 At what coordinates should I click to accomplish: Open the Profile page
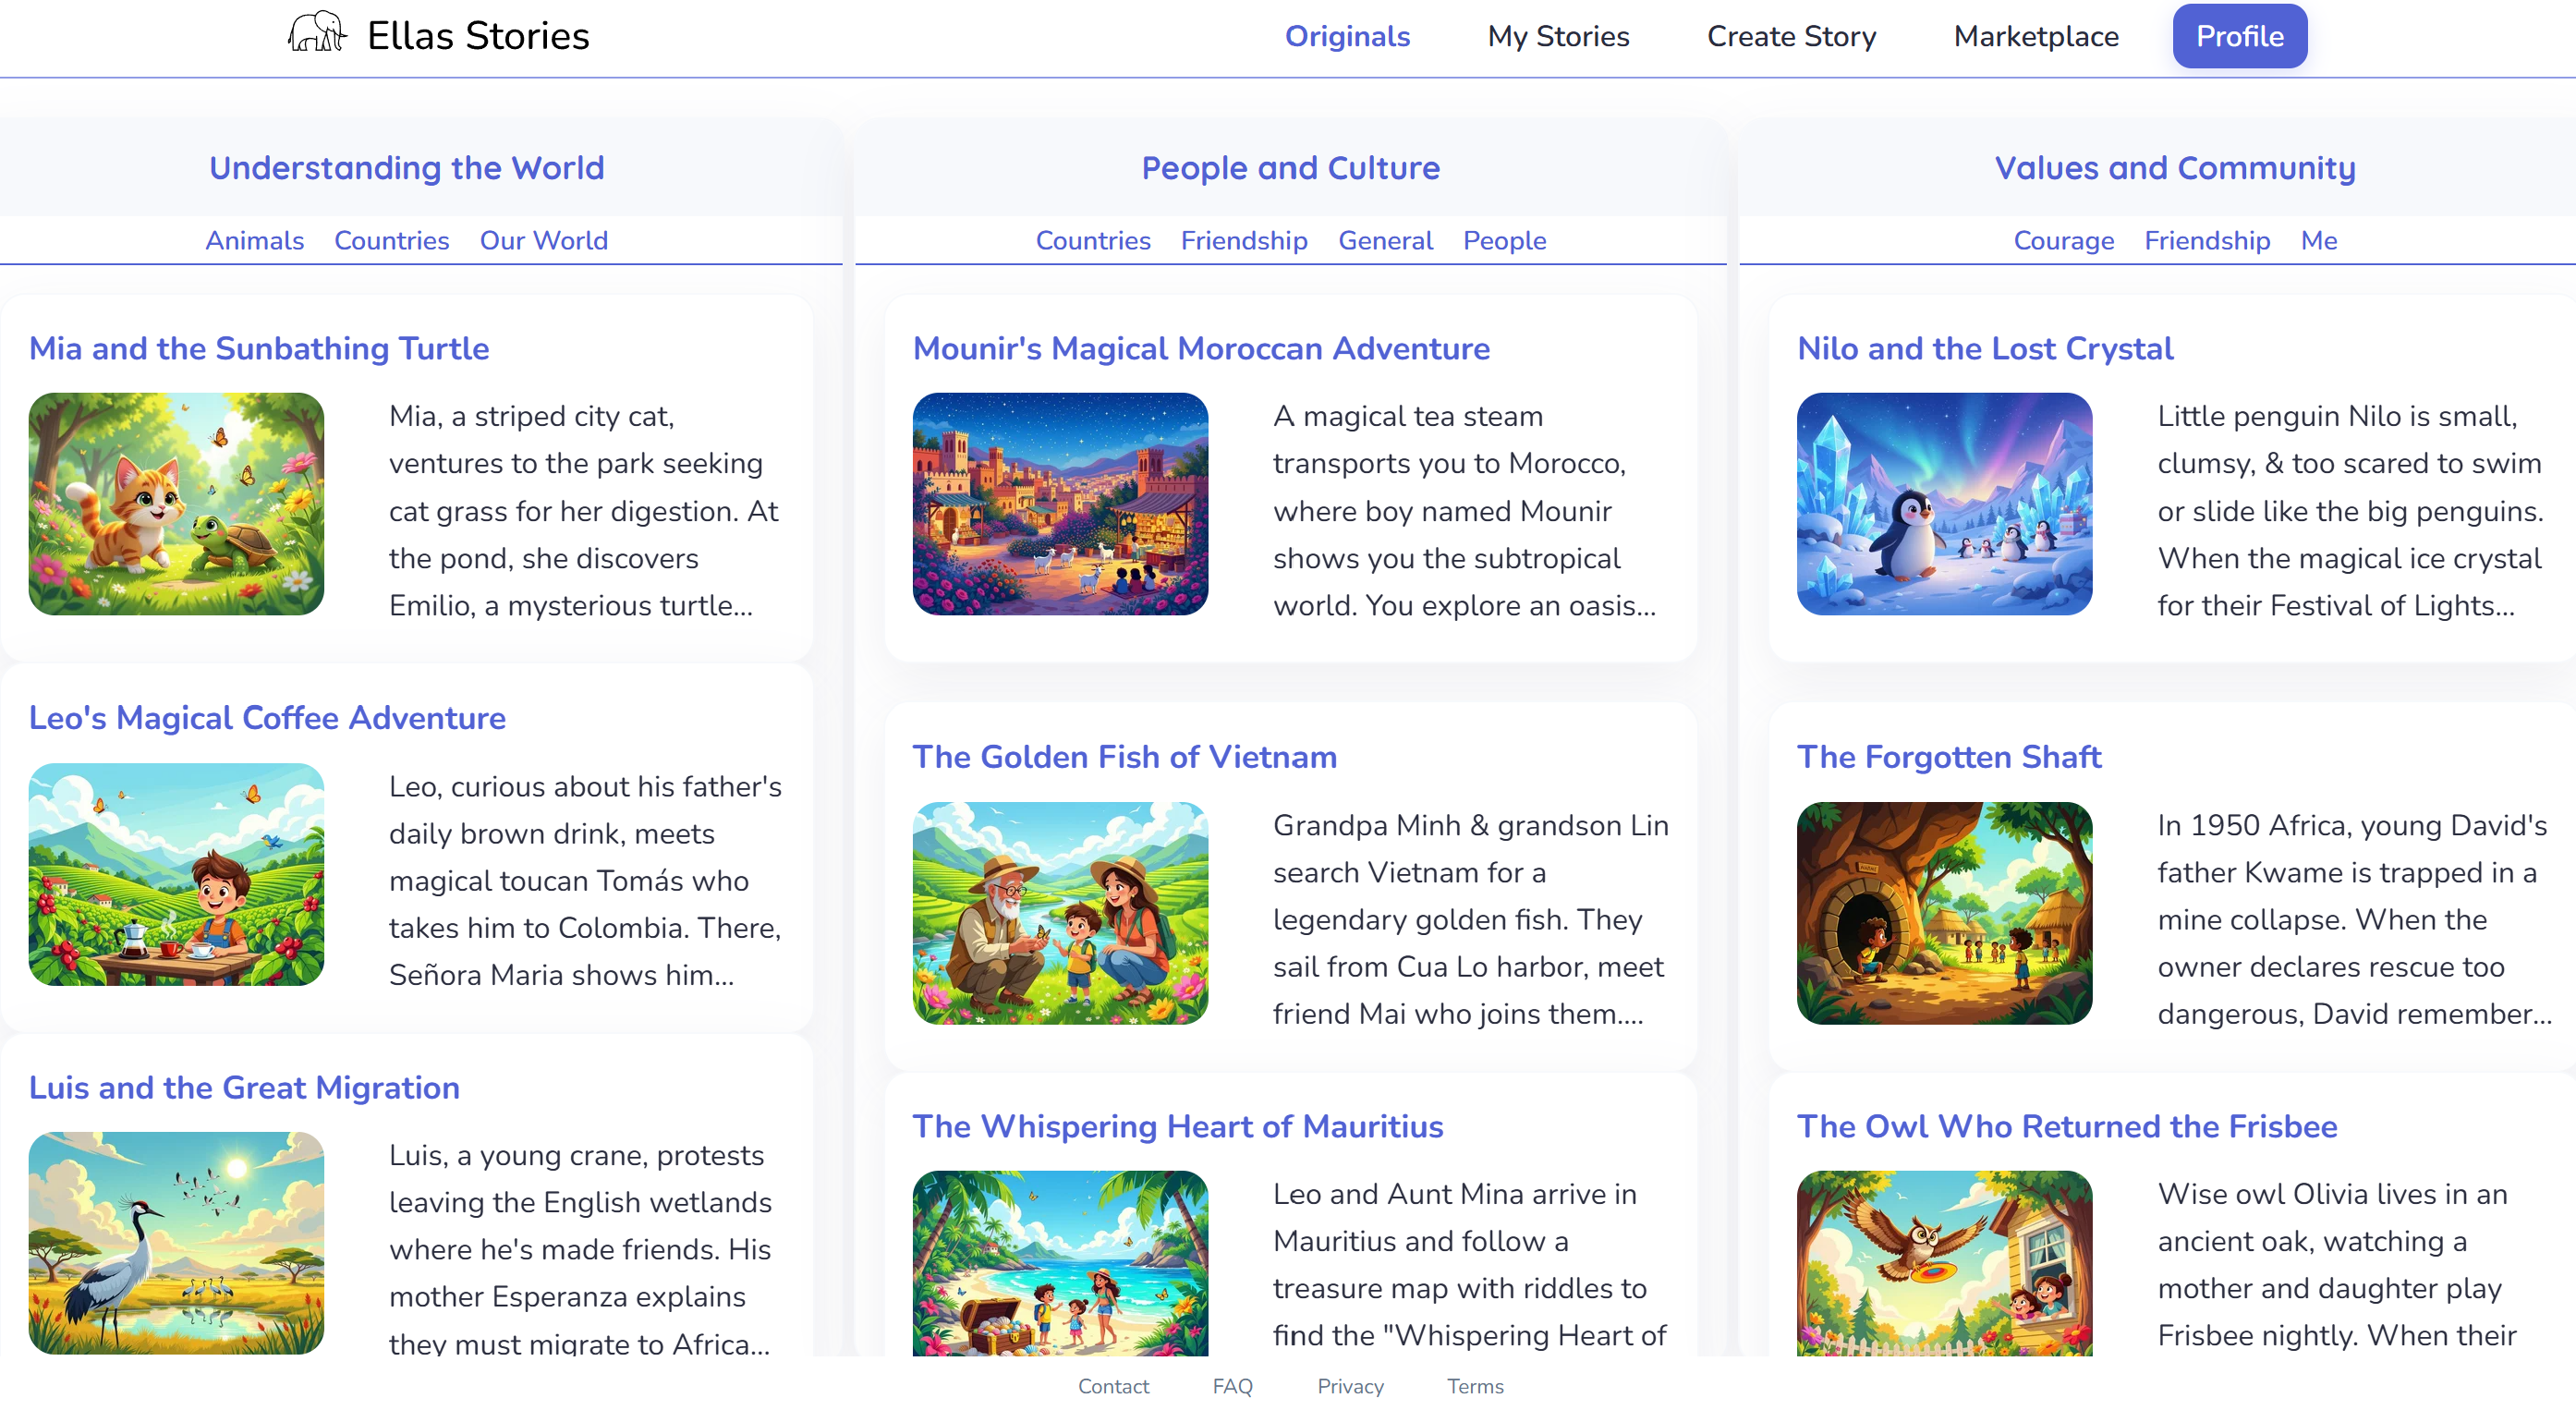[2239, 35]
